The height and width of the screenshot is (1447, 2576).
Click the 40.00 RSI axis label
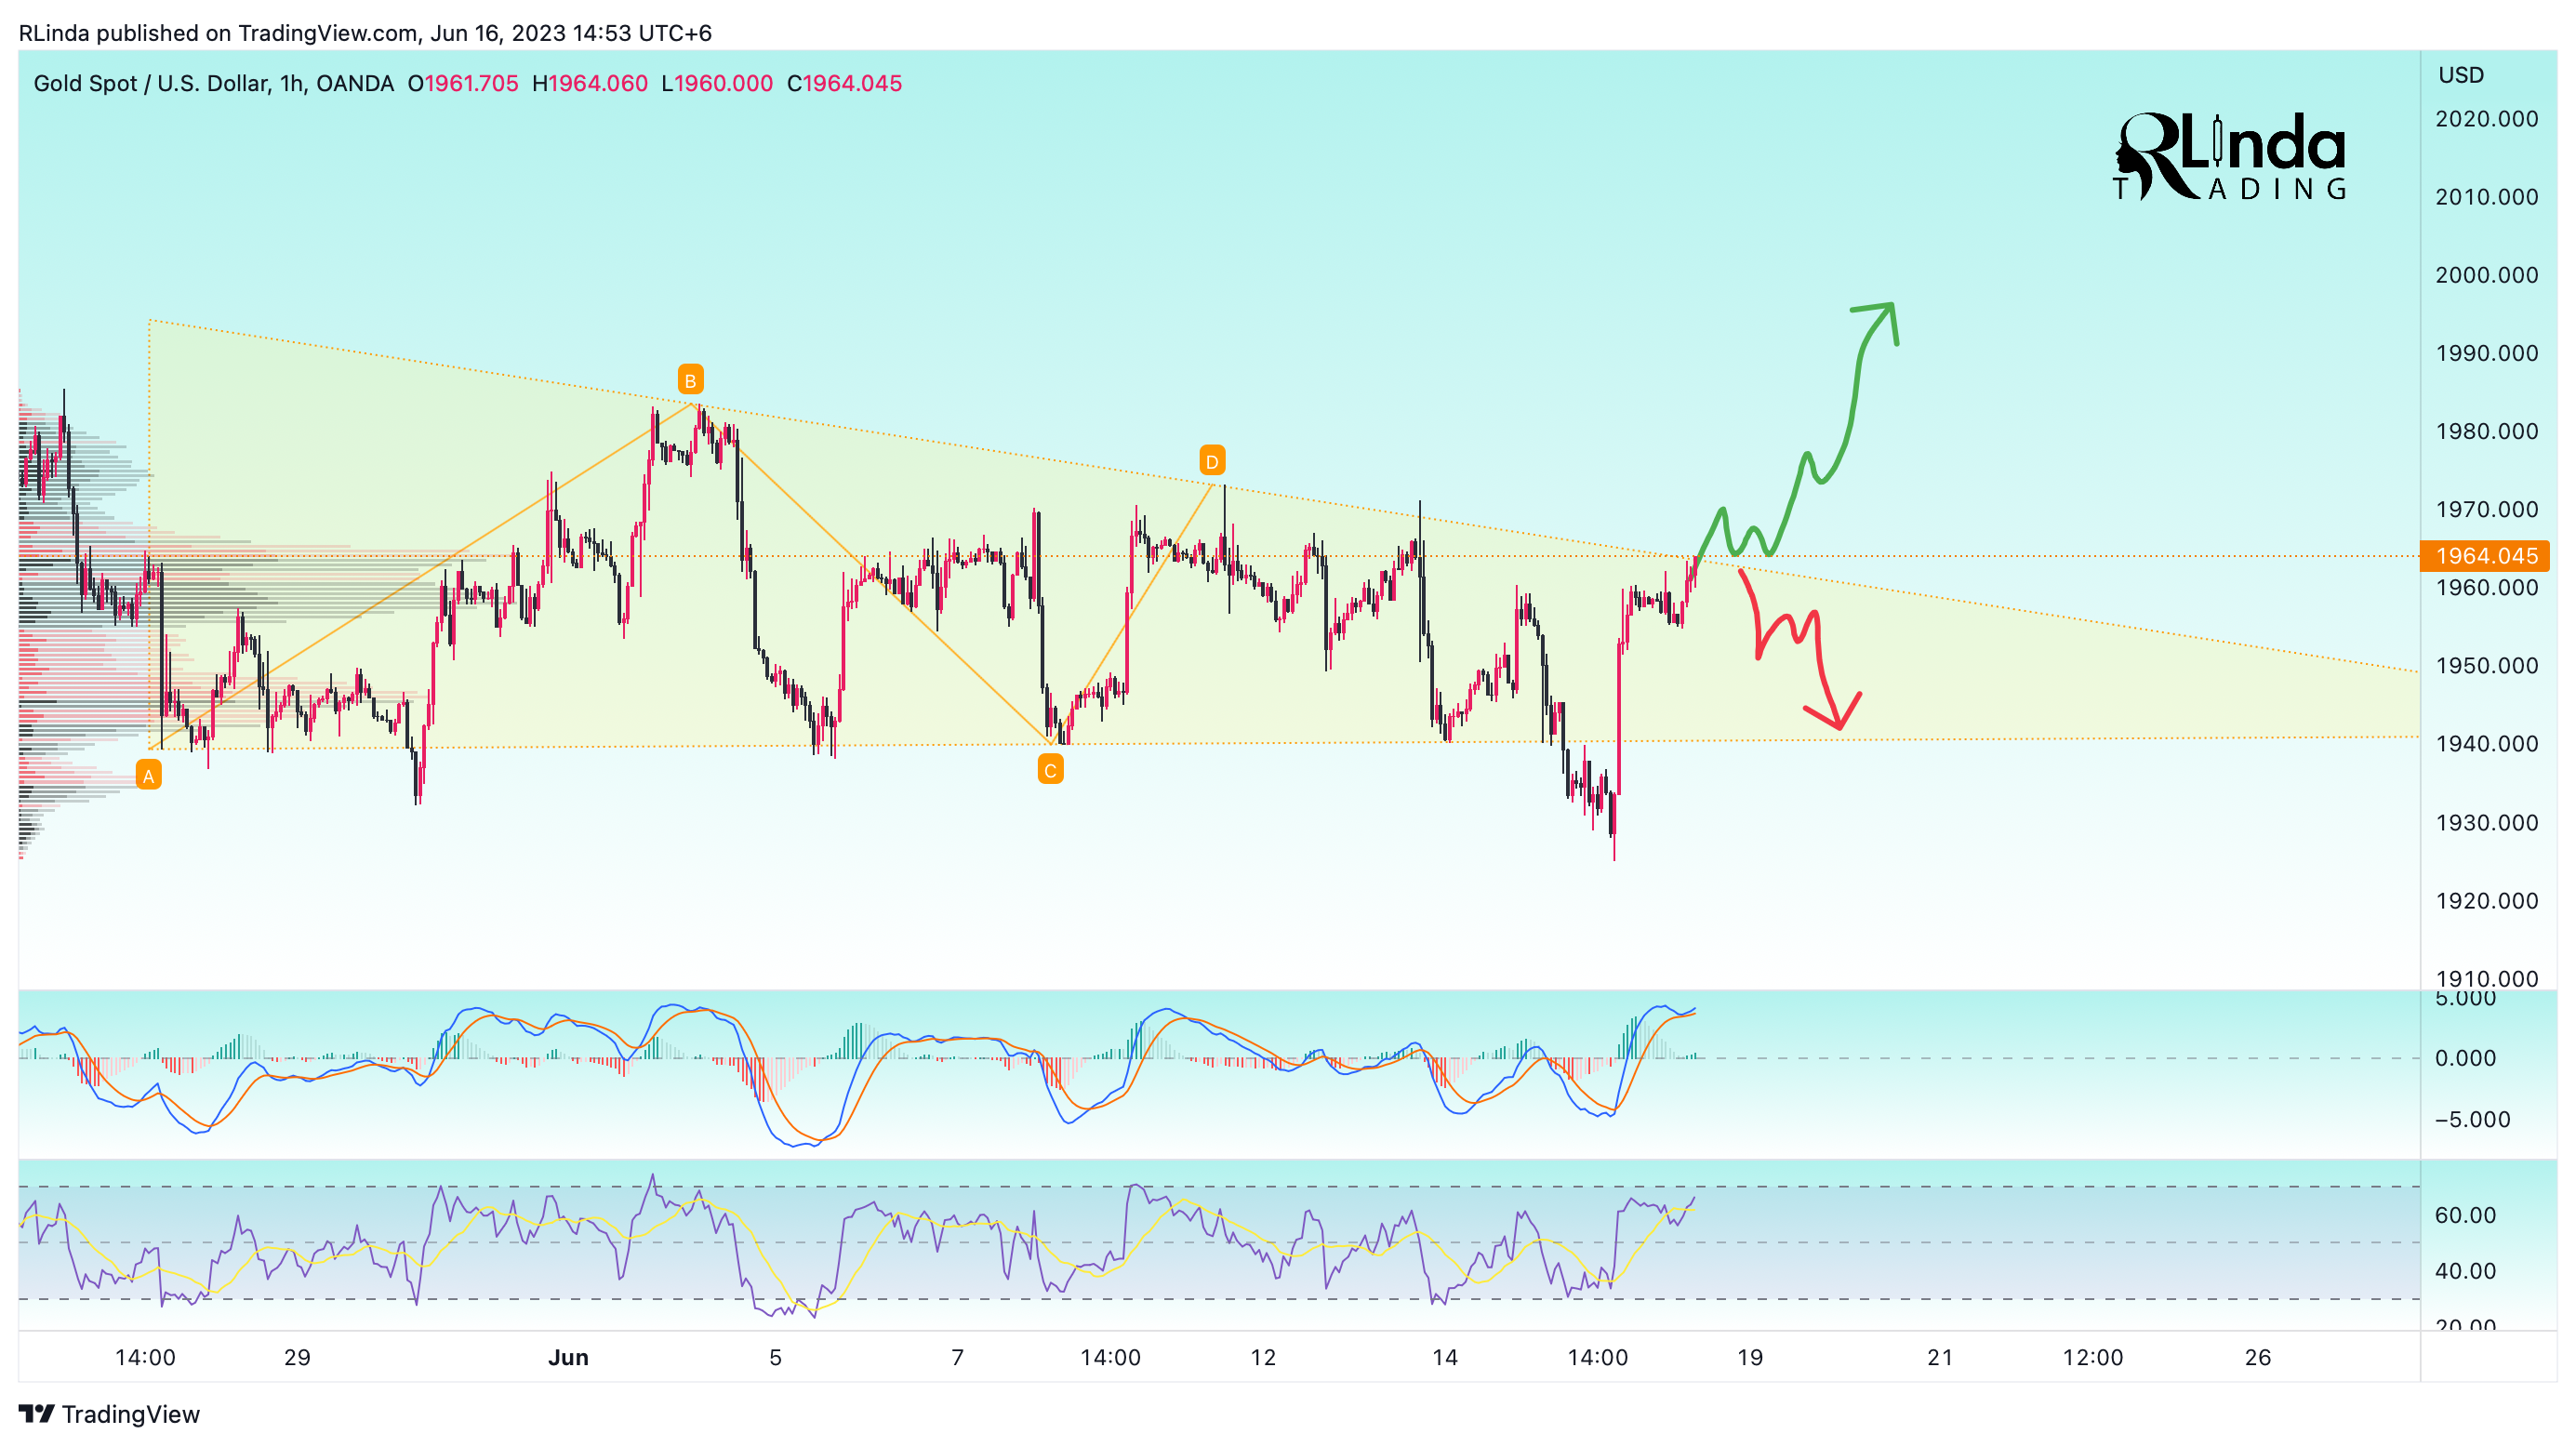pyautogui.click(x=2466, y=1271)
